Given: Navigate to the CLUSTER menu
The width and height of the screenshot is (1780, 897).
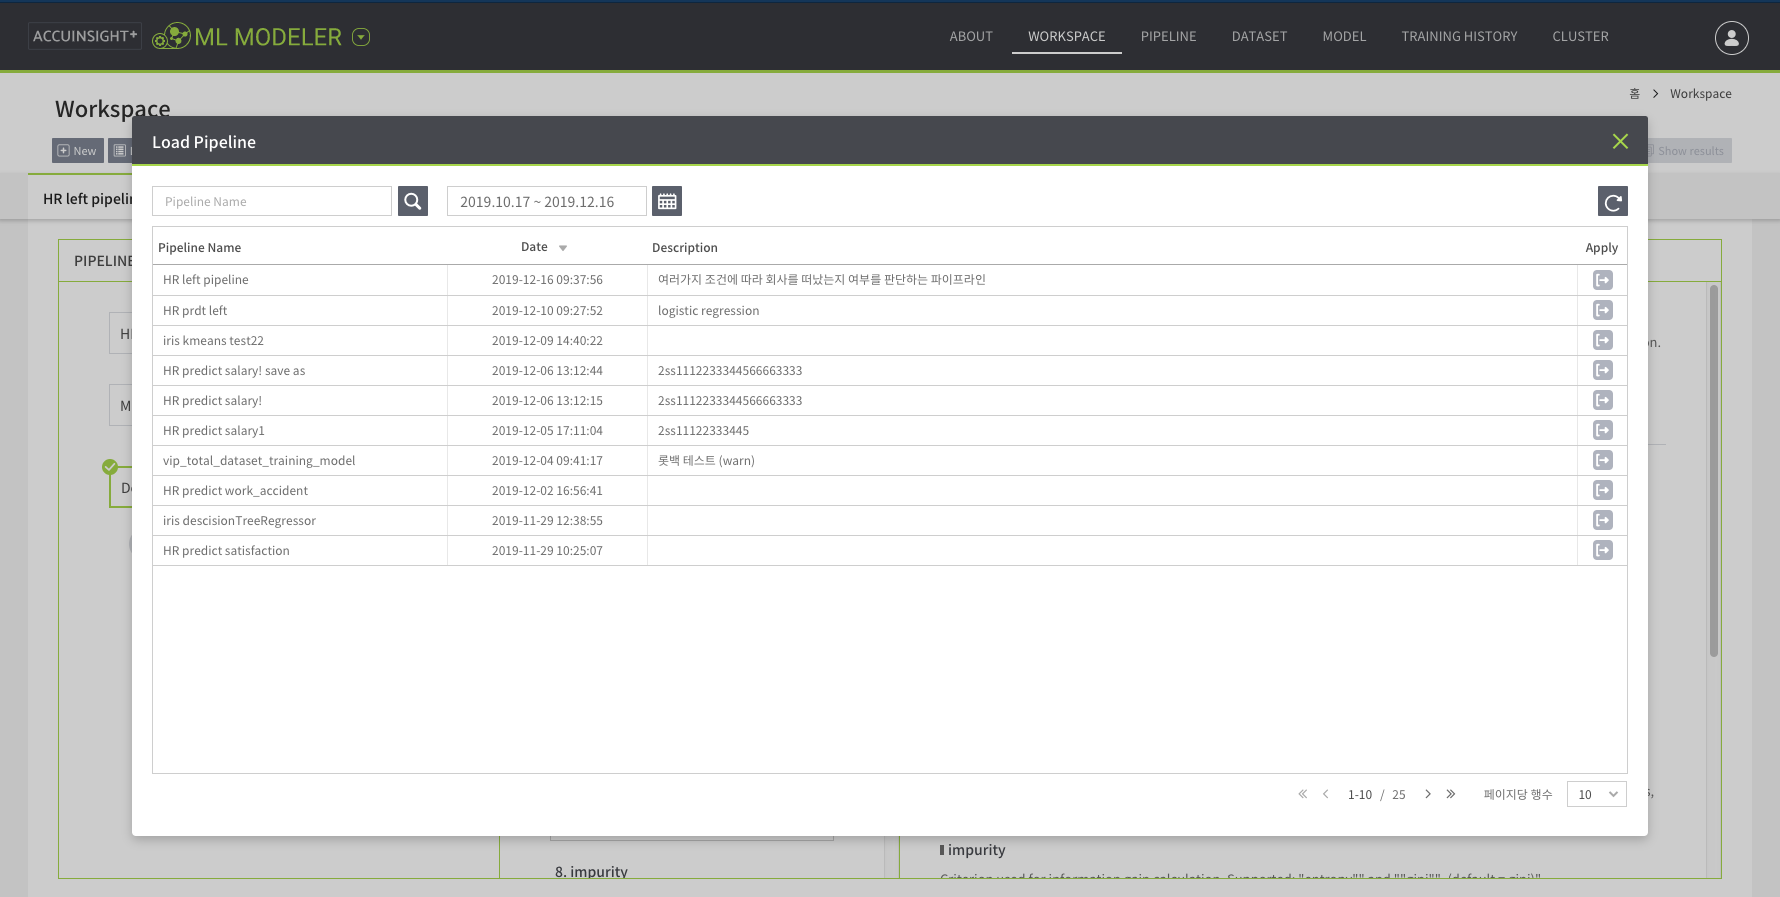Looking at the screenshot, I should [1580, 36].
